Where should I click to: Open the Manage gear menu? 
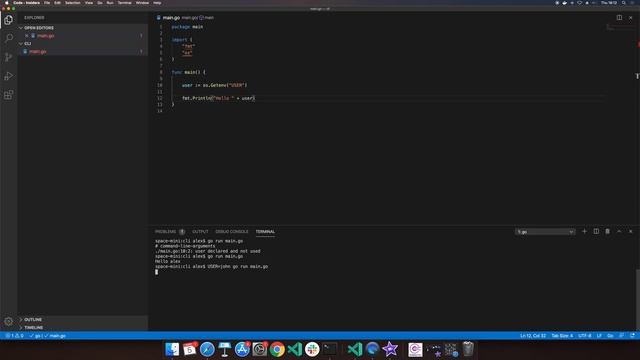(9, 321)
